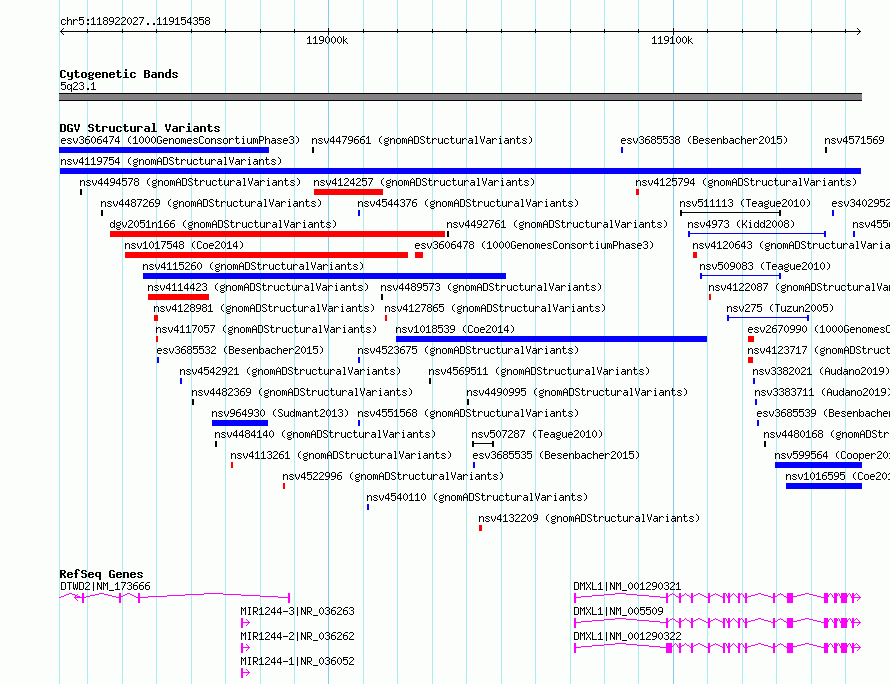This screenshot has height=684, width=890.
Task: Select the MIR1244-1|NR_036052 gene arrow glyph
Action: coord(245,673)
